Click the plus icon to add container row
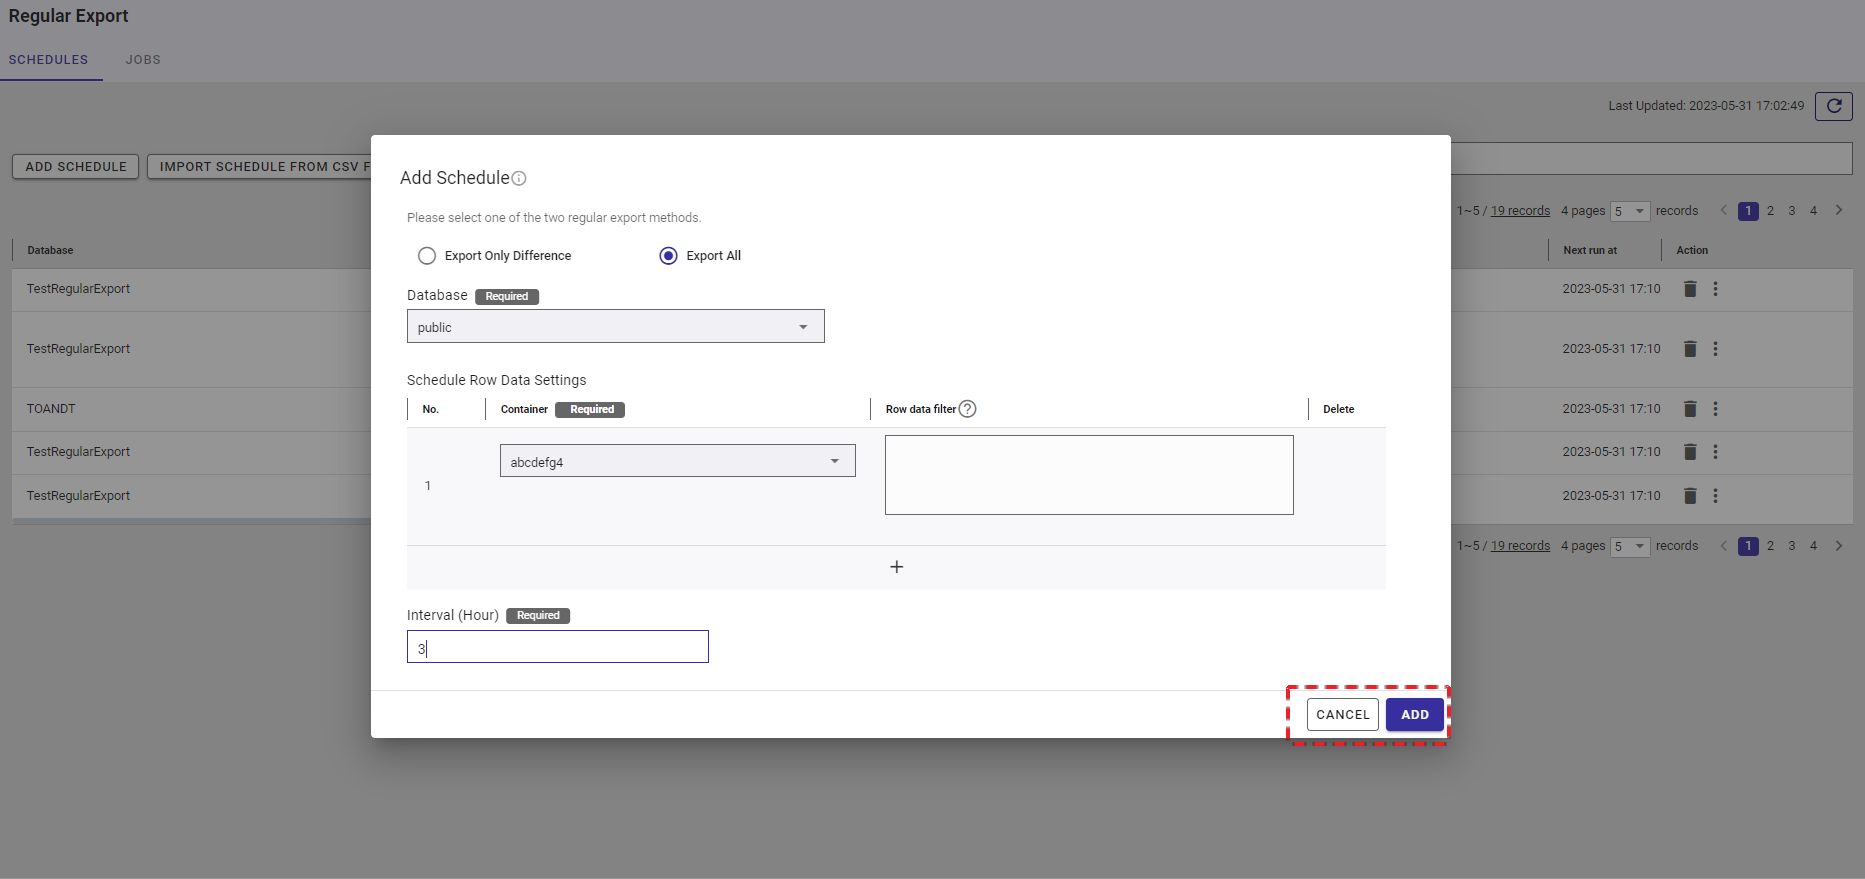The image size is (1865, 879). (896, 567)
